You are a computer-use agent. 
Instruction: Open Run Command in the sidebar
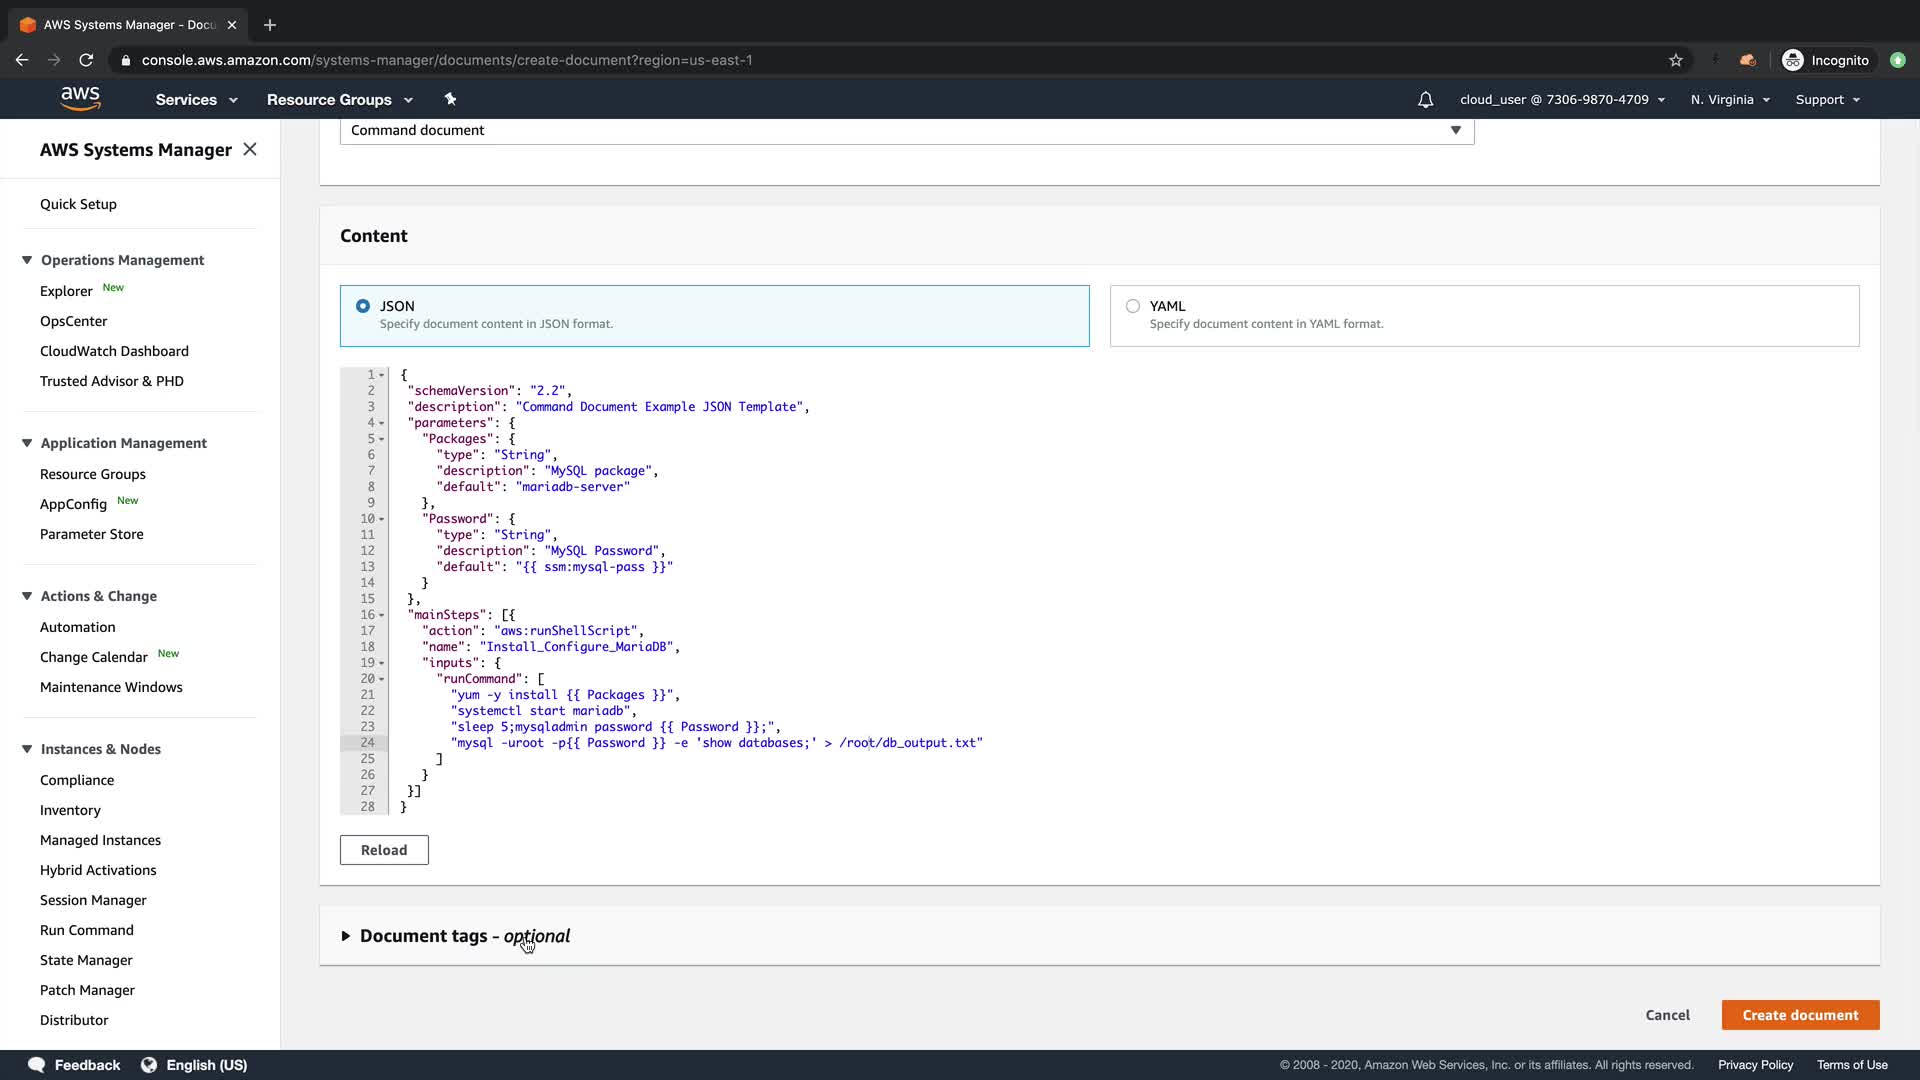[x=87, y=930]
